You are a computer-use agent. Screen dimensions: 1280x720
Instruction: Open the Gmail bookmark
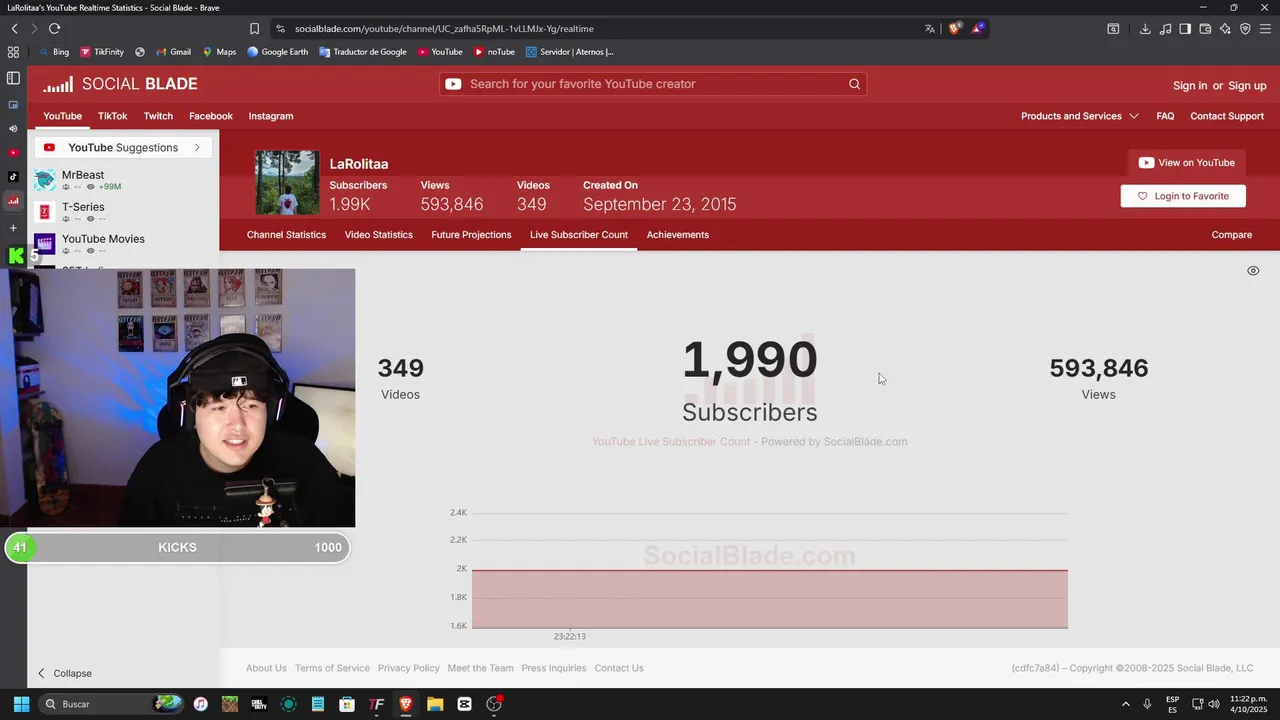pyautogui.click(x=174, y=52)
